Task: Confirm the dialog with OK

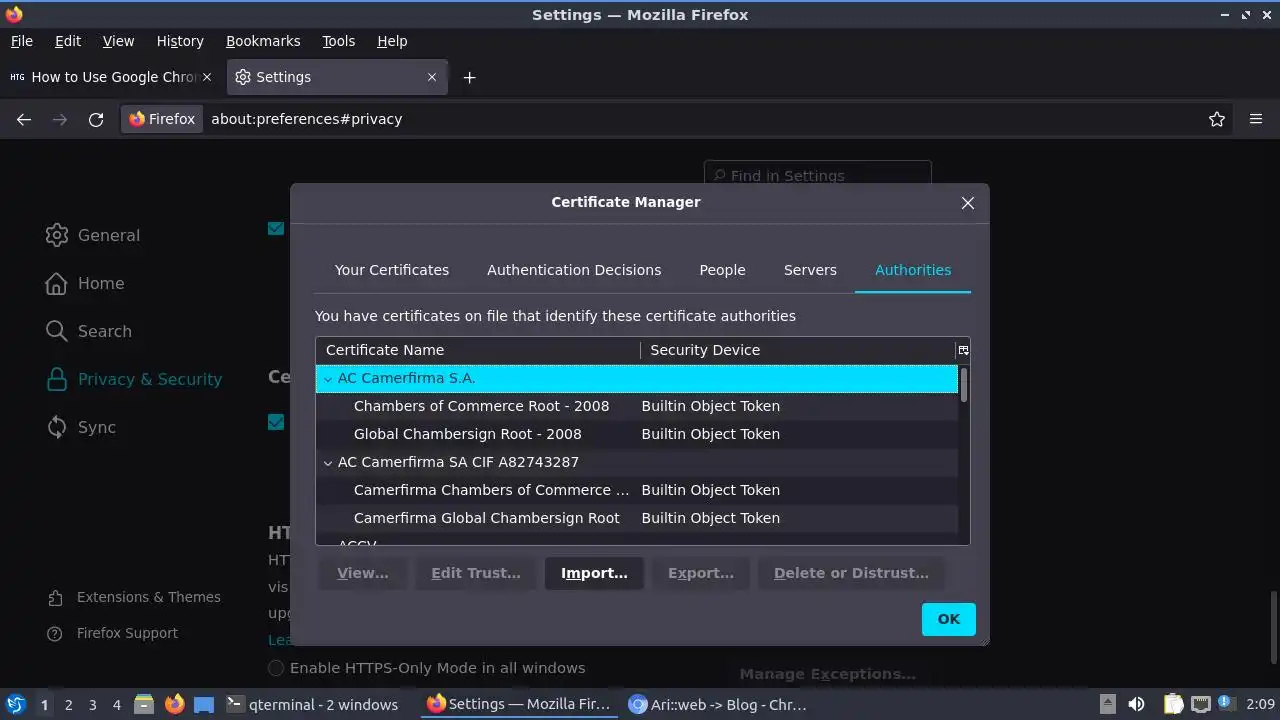Action: tap(948, 619)
